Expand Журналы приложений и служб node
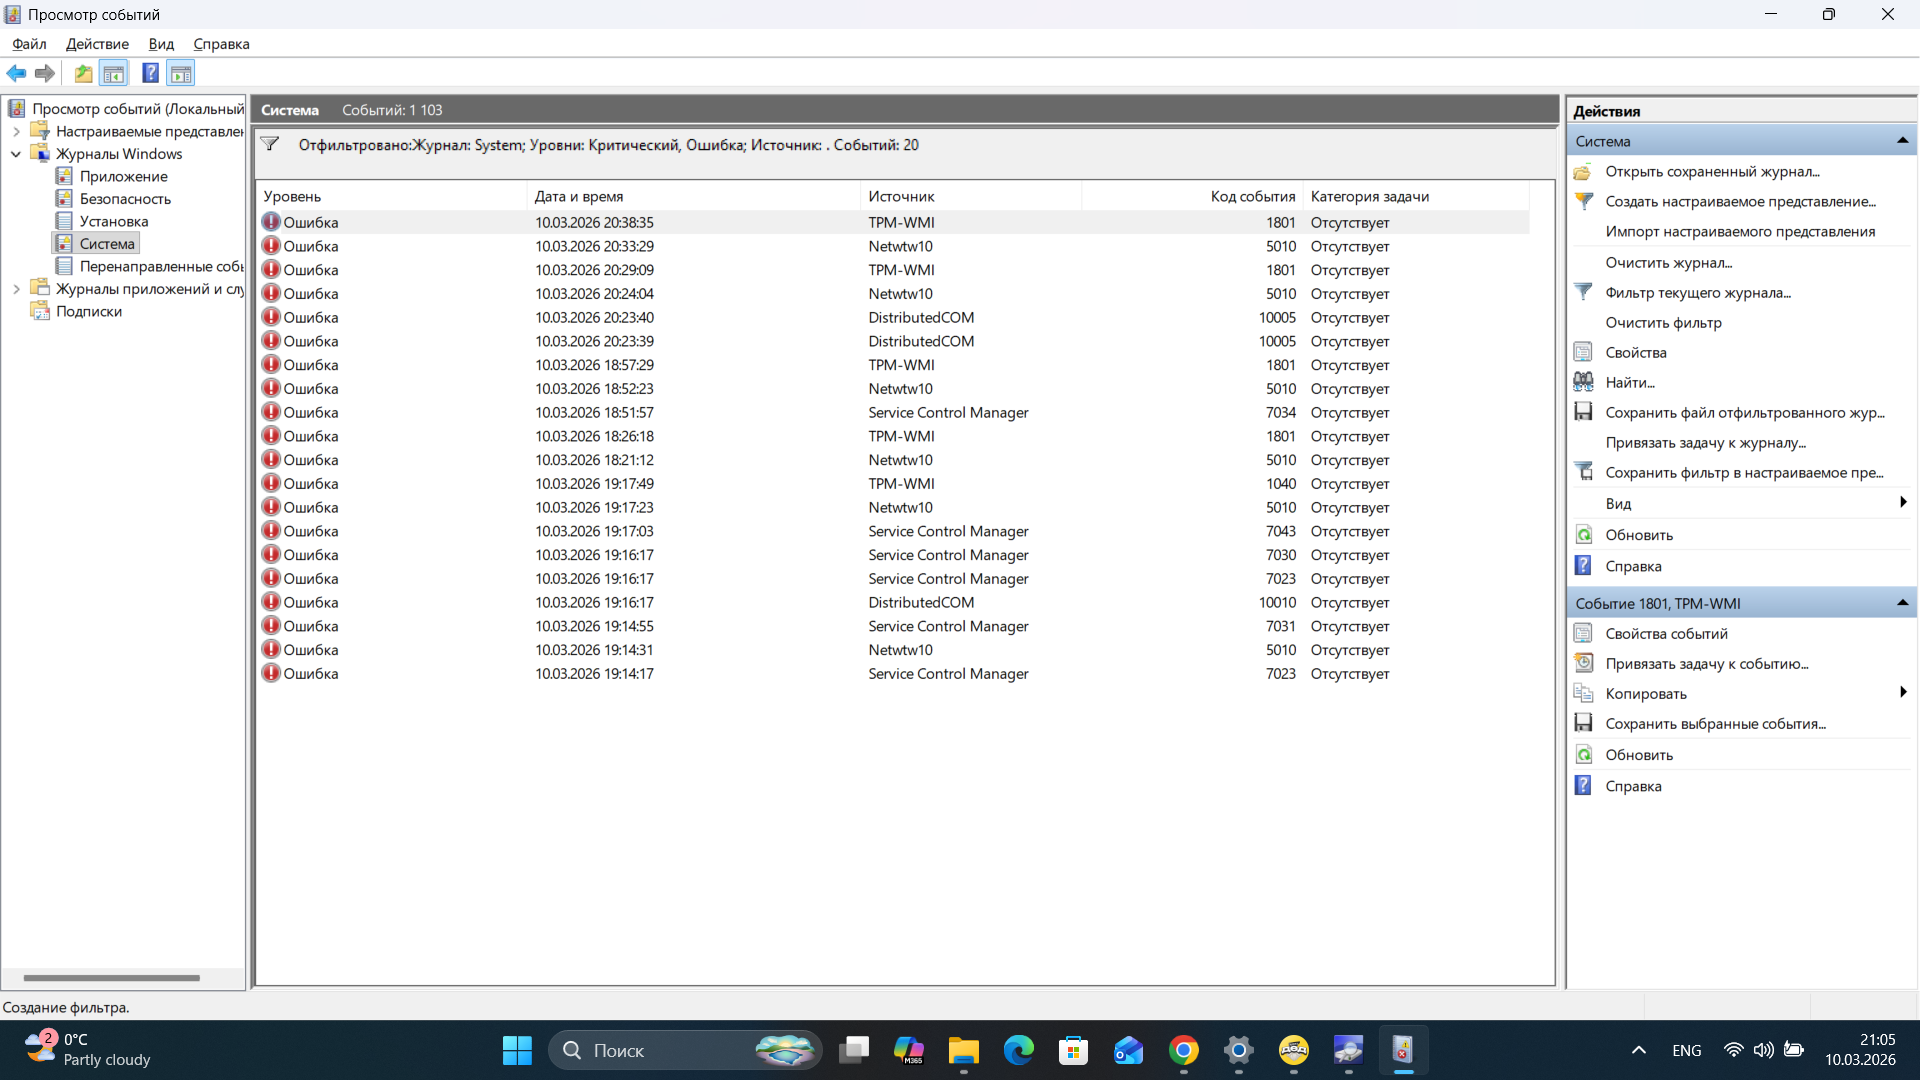Image resolution: width=1920 pixels, height=1080 pixels. pyautogui.click(x=16, y=289)
